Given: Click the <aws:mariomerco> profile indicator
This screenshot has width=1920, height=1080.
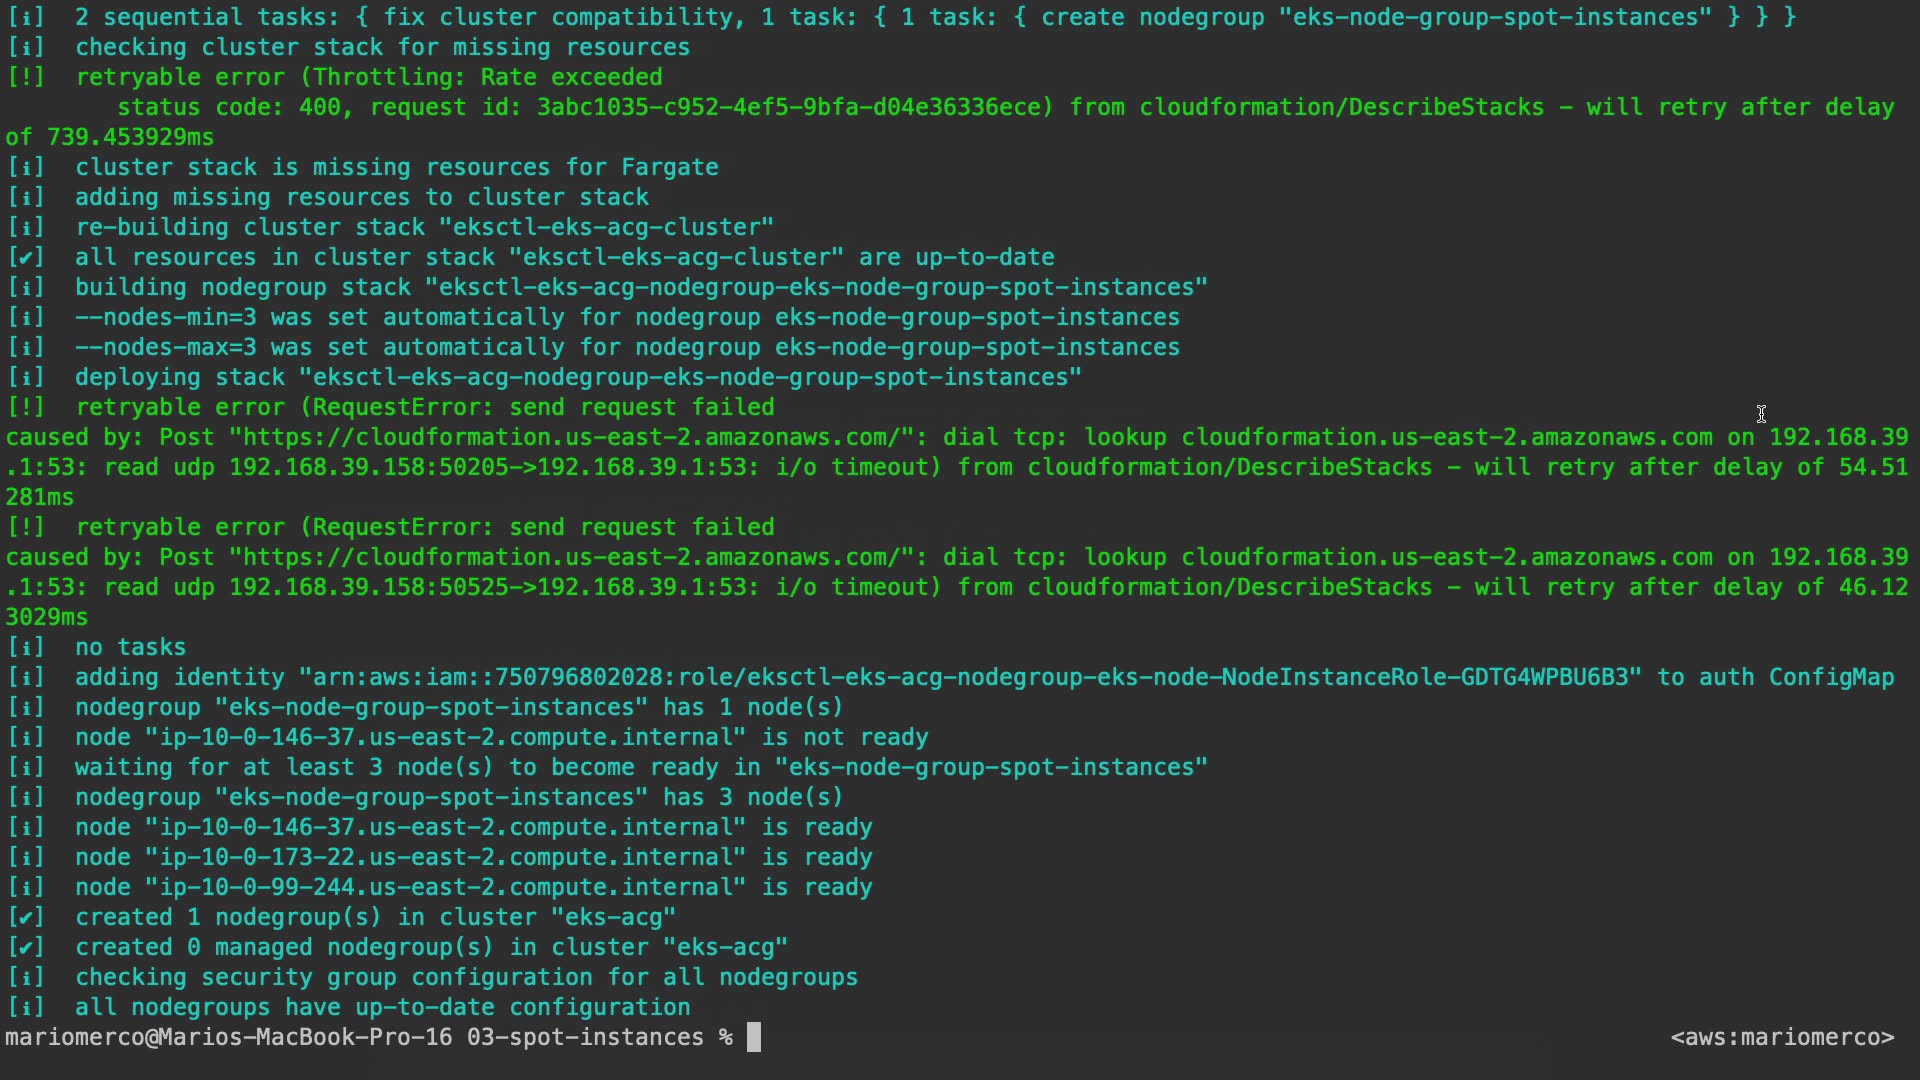Looking at the screenshot, I should pyautogui.click(x=1782, y=1038).
